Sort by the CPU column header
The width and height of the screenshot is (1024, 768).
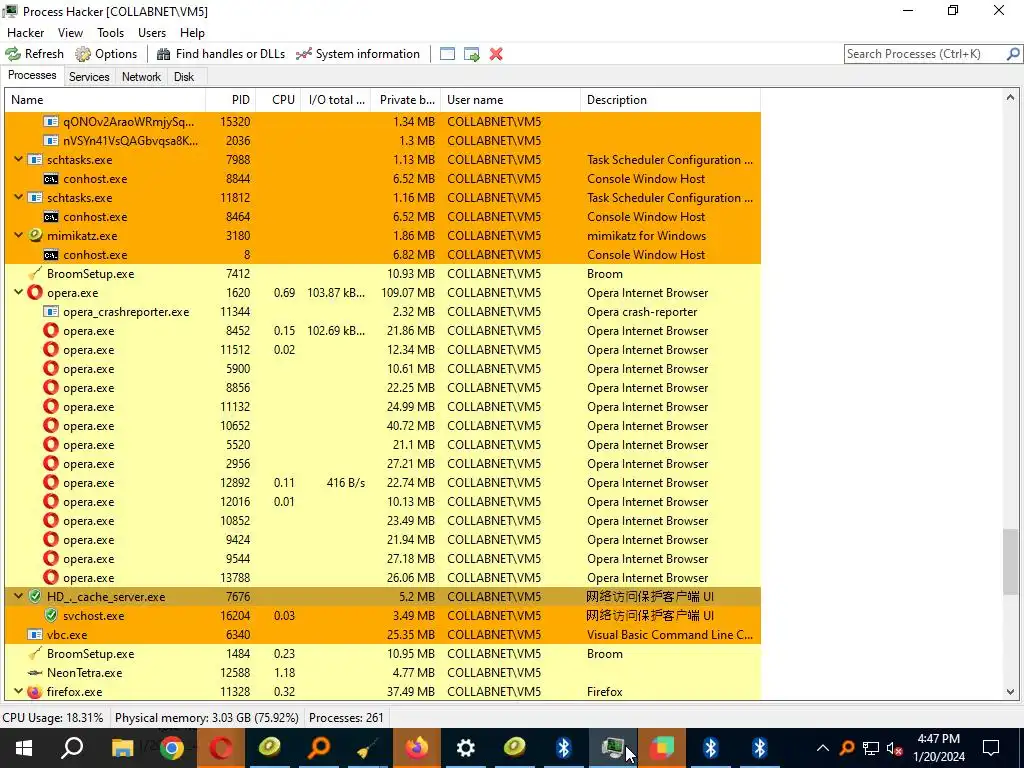278,100
